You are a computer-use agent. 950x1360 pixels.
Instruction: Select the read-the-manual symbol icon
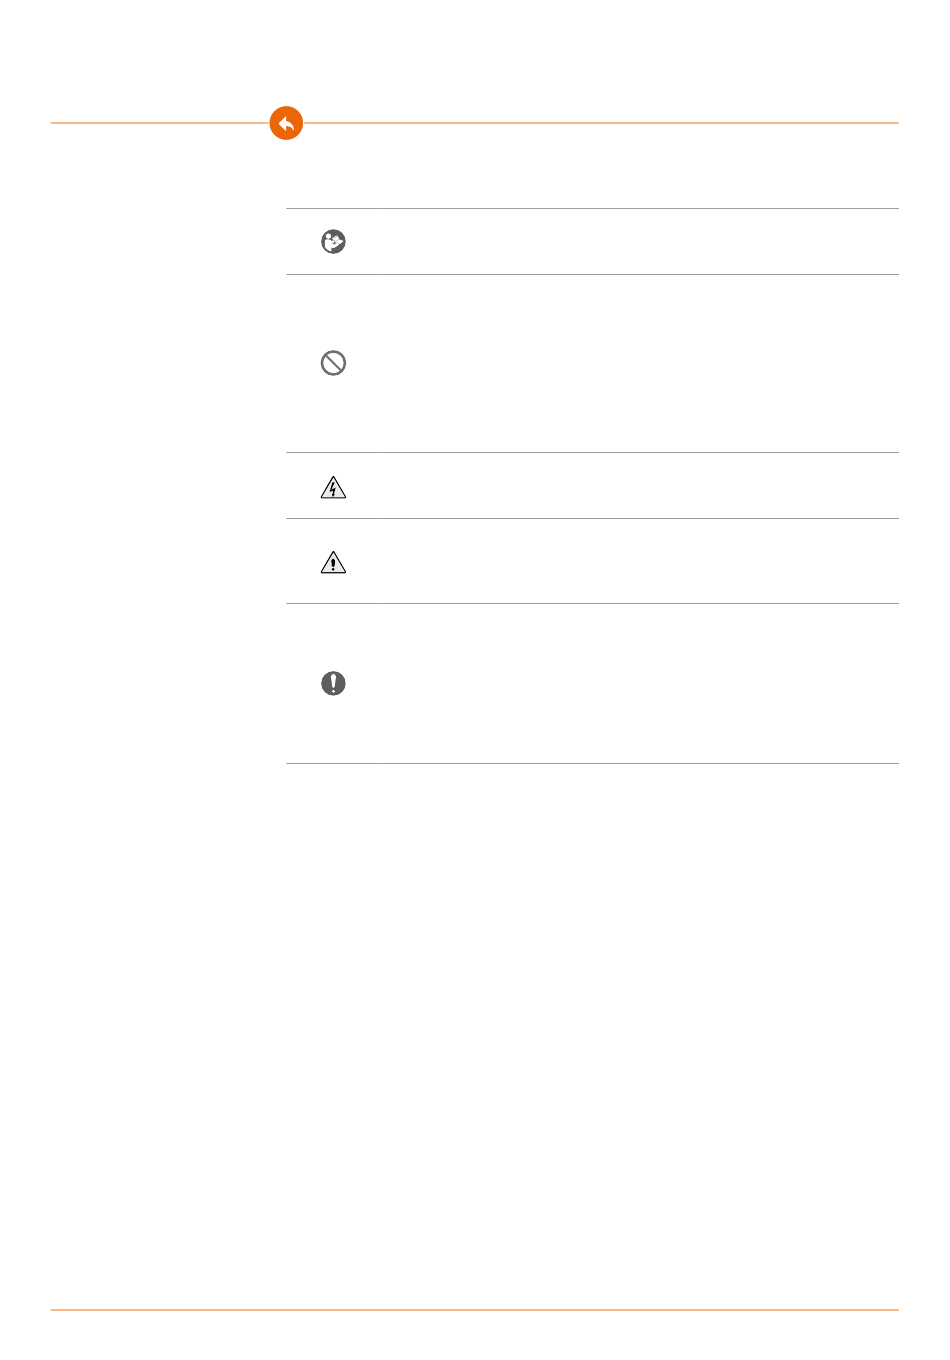tap(333, 242)
